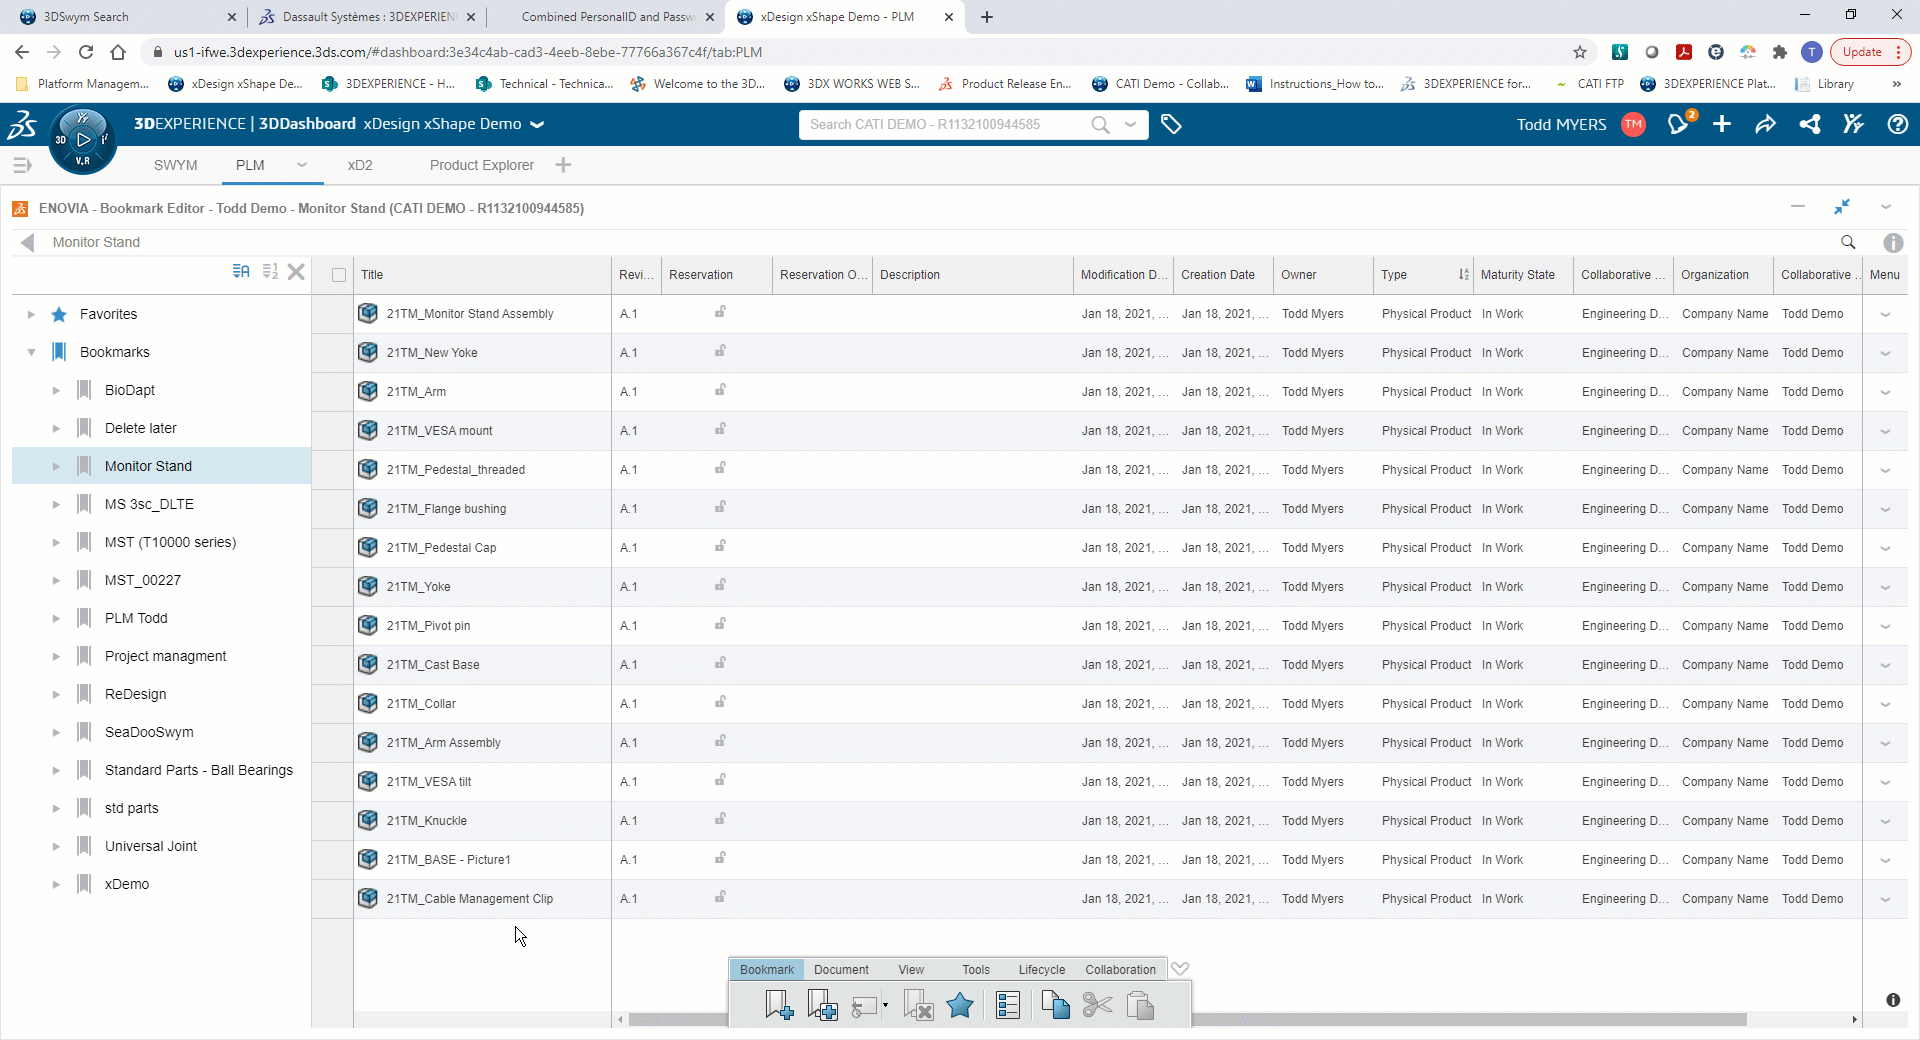This screenshot has height=1040, width=1920.
Task: Select the SeaDooSwym bookmark folder
Action: 149,732
